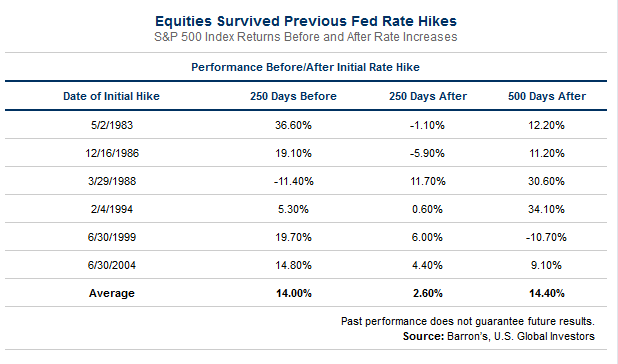Select the 6/30/2004 date cell
Screen dimensions: 618x364
112,265
